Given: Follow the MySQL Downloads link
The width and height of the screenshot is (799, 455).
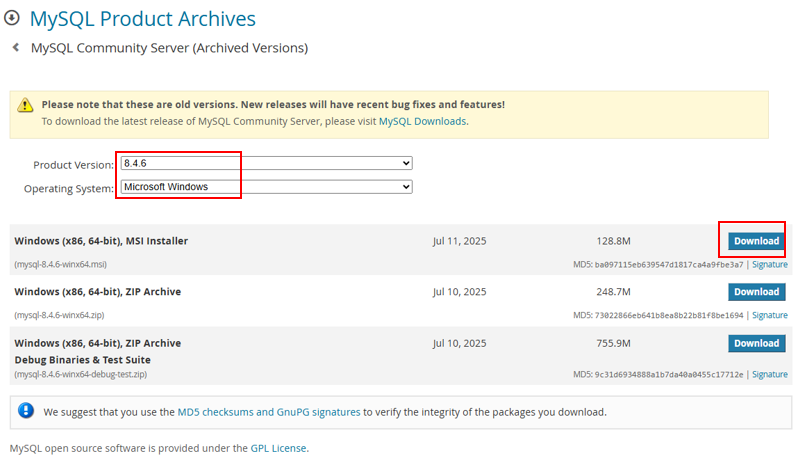Looking at the screenshot, I should pos(422,121).
